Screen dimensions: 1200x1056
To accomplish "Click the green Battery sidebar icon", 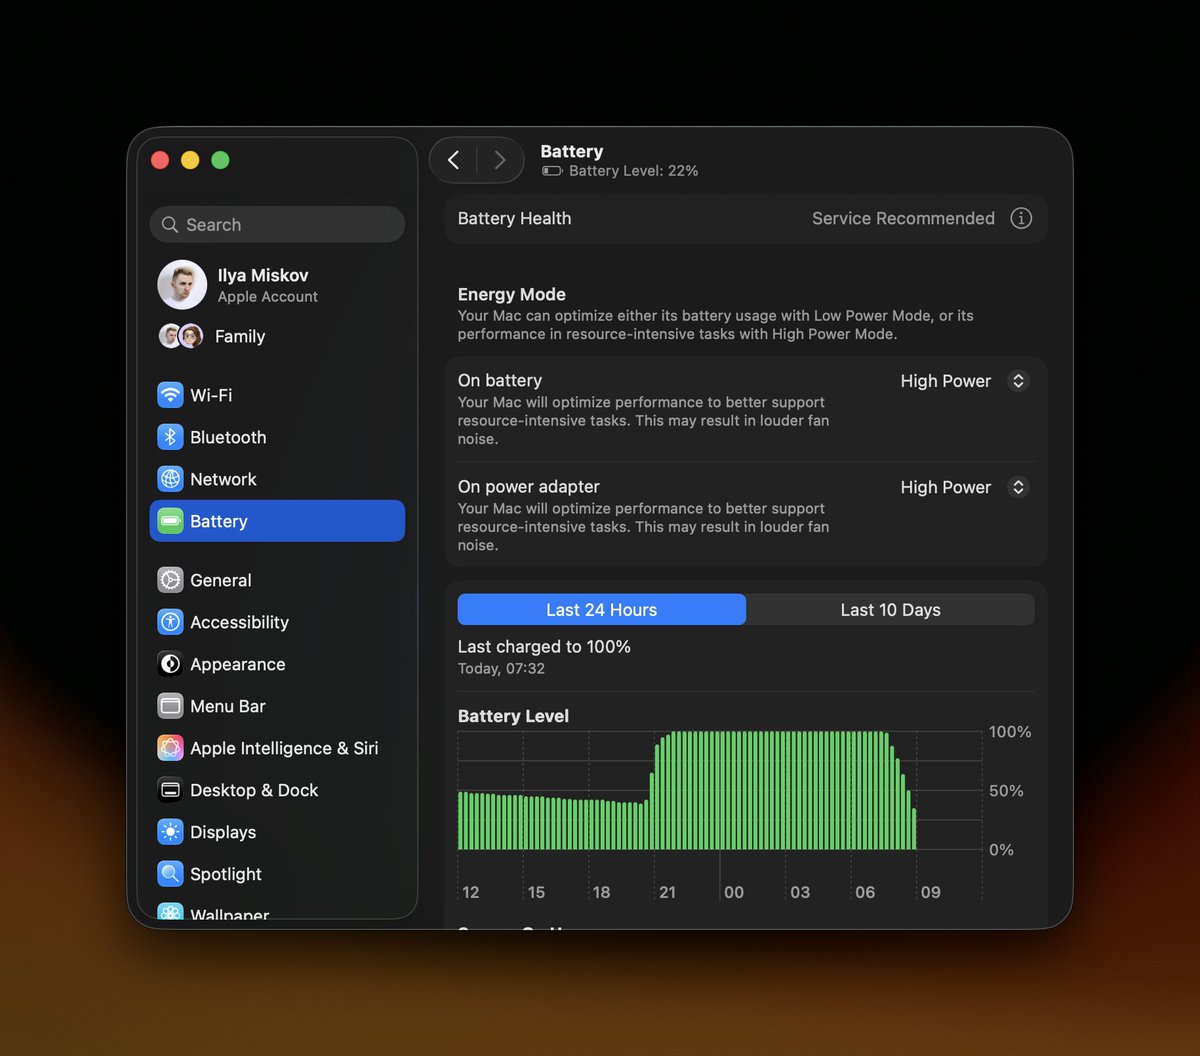I will click(x=170, y=521).
